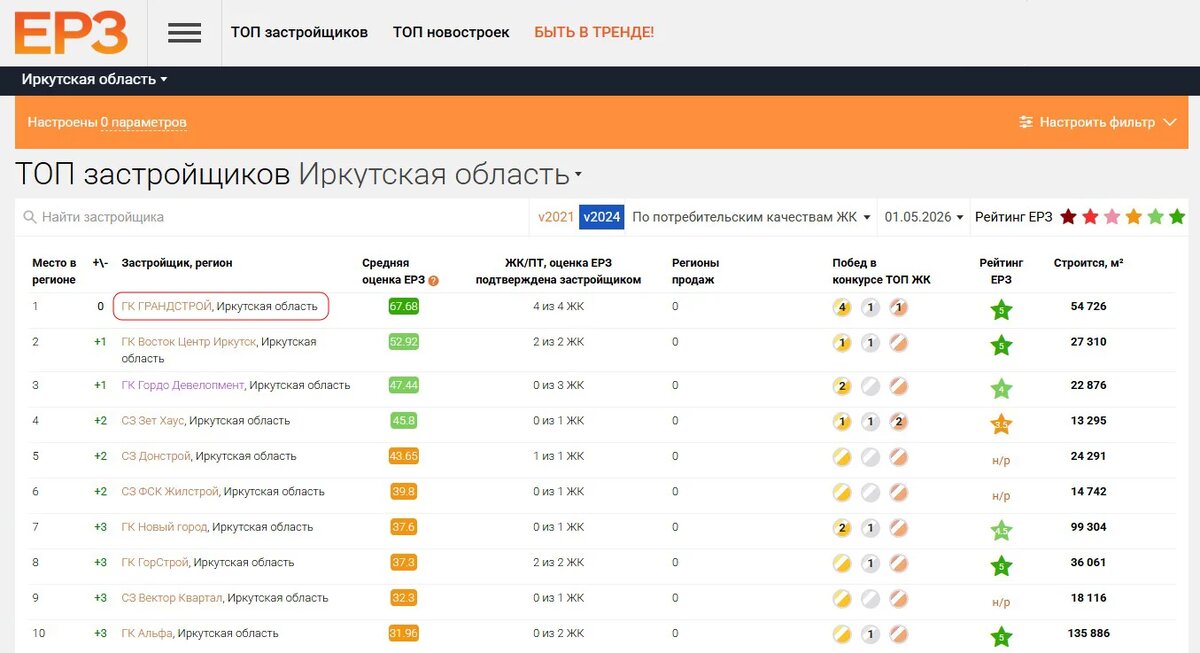This screenshot has height=653, width=1200.
Task: Open По потребительским качествам ЖК dropdown
Action: pyautogui.click(x=751, y=217)
